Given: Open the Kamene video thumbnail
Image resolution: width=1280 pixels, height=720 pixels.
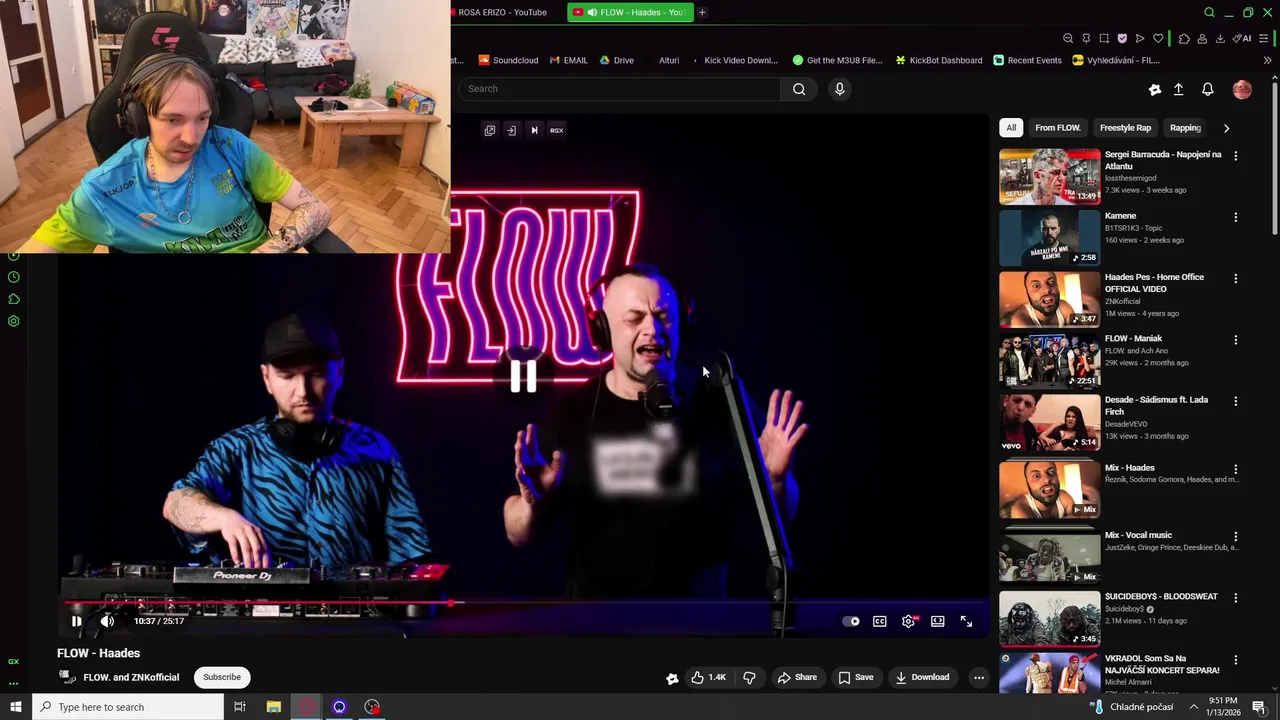Looking at the screenshot, I should click(x=1049, y=237).
